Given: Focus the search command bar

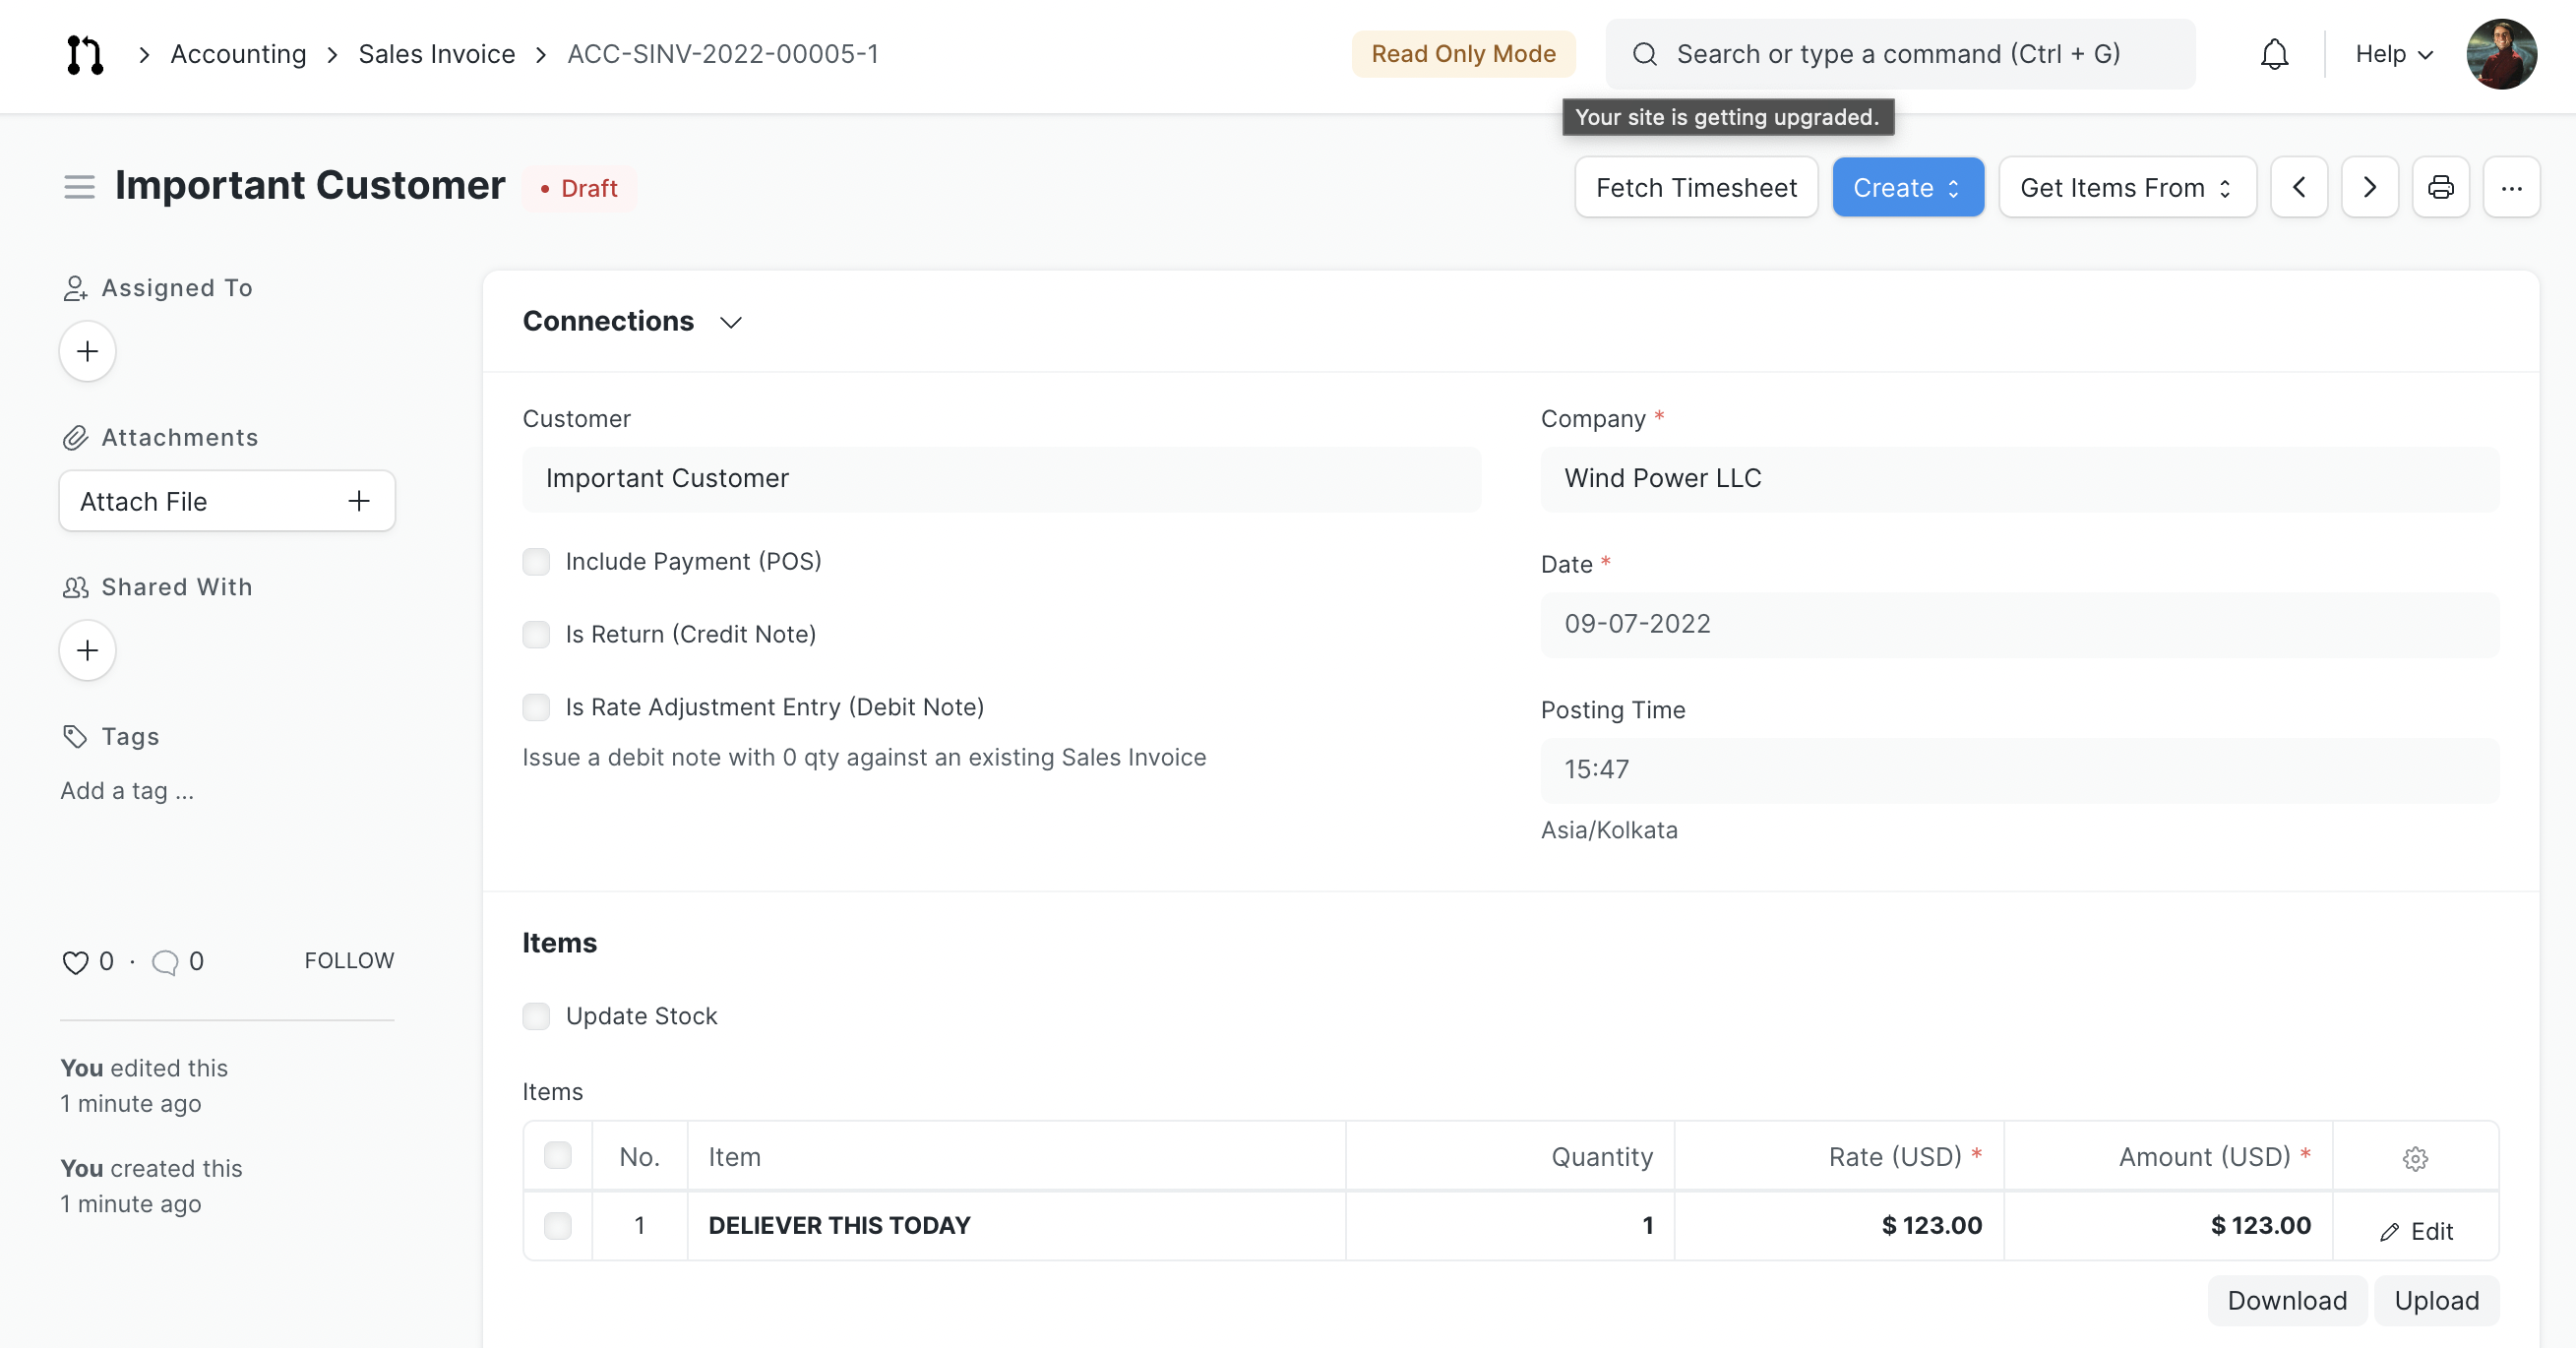Looking at the screenshot, I should click(x=1900, y=54).
